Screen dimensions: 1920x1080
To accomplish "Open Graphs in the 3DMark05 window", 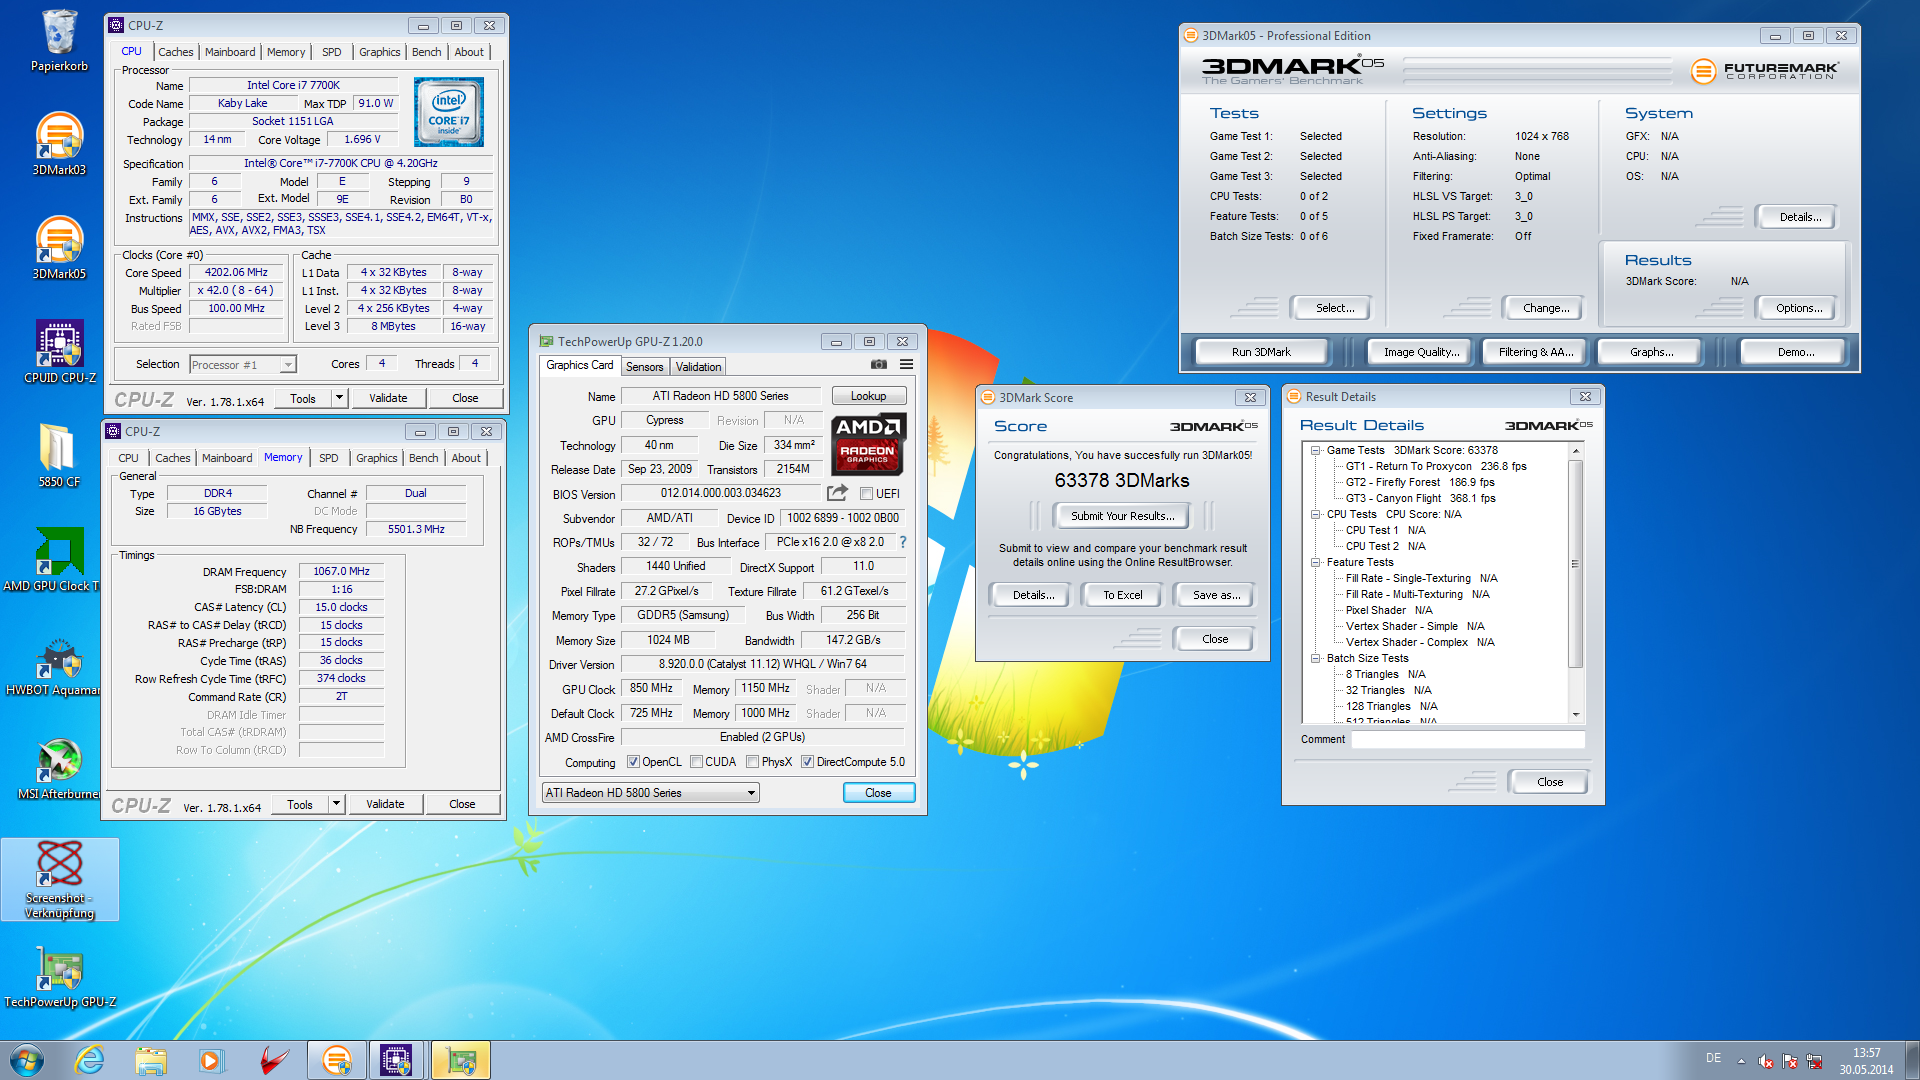I will tap(1651, 352).
